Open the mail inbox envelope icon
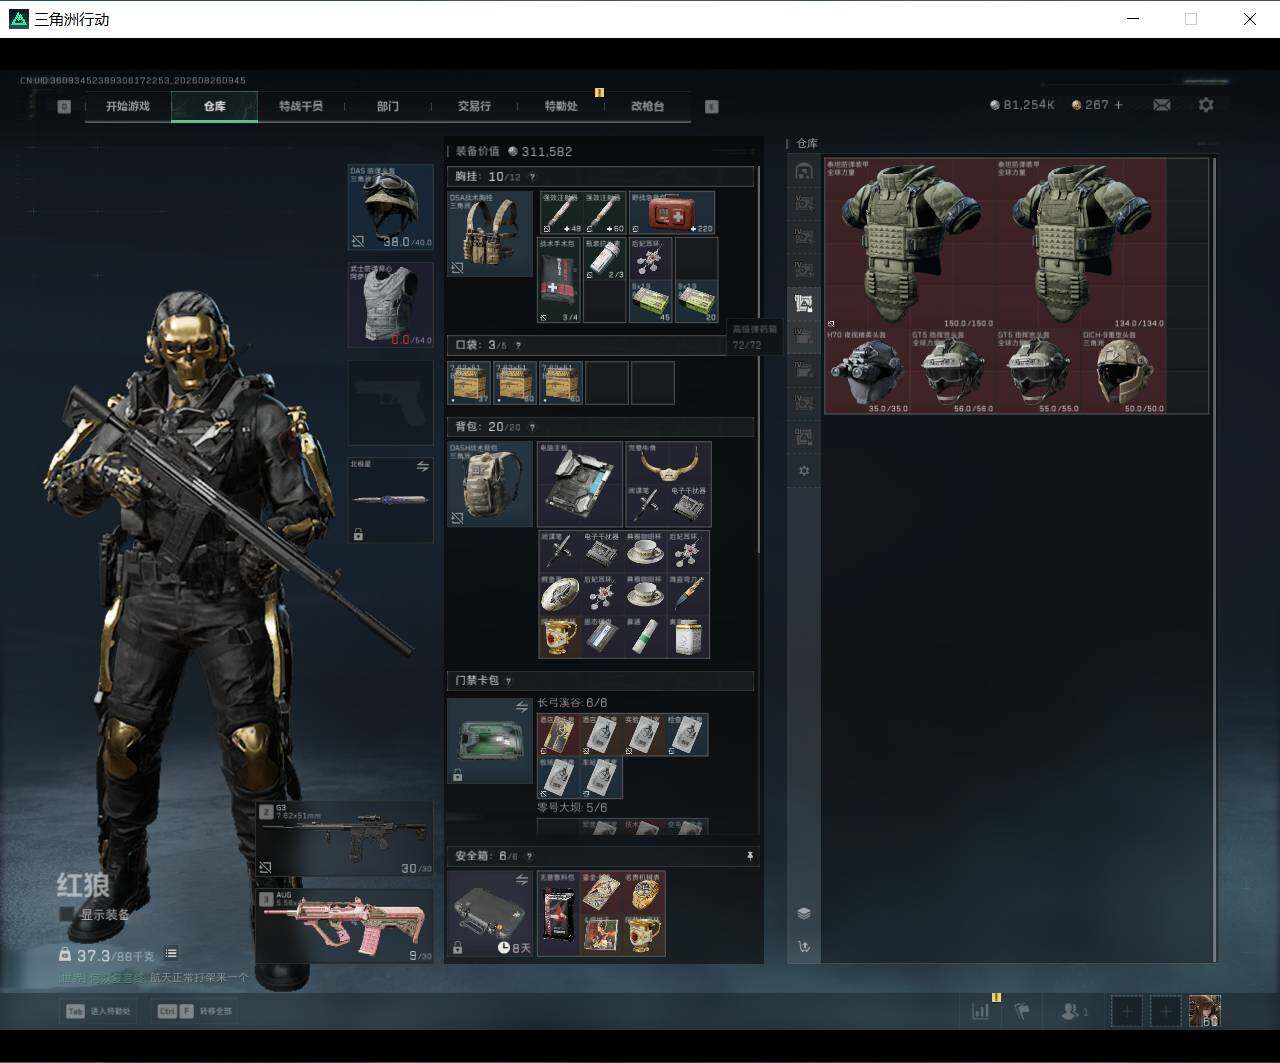The width and height of the screenshot is (1280, 1063). [x=1161, y=105]
